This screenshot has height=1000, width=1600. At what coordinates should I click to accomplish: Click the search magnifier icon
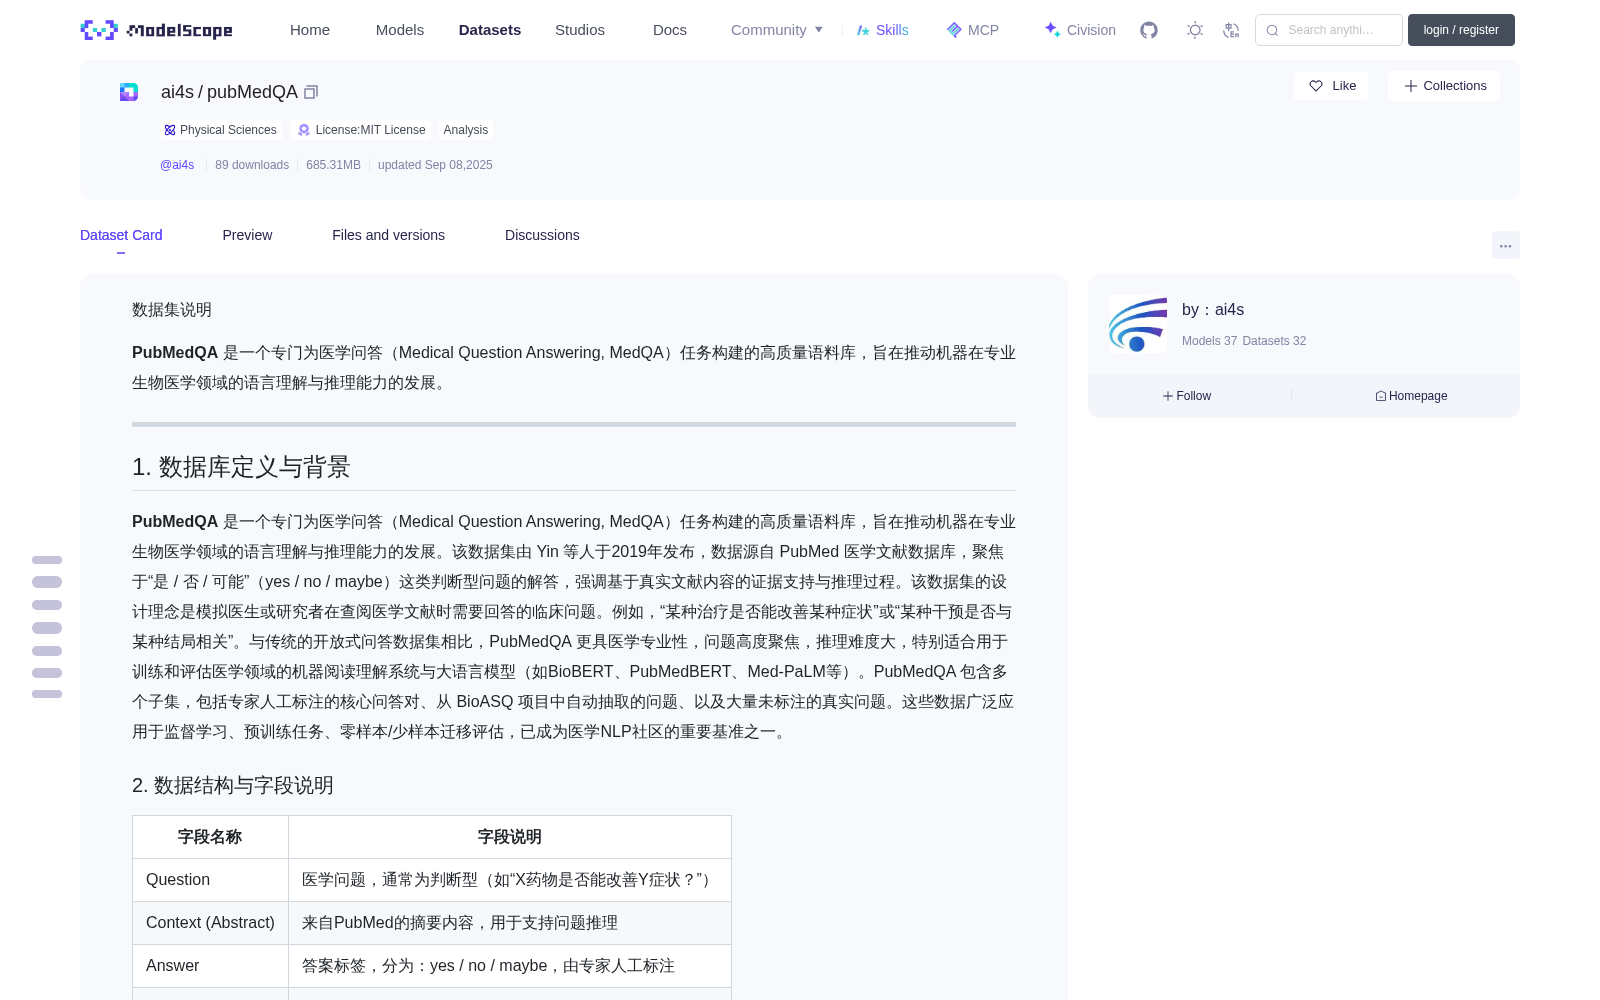click(x=1272, y=30)
